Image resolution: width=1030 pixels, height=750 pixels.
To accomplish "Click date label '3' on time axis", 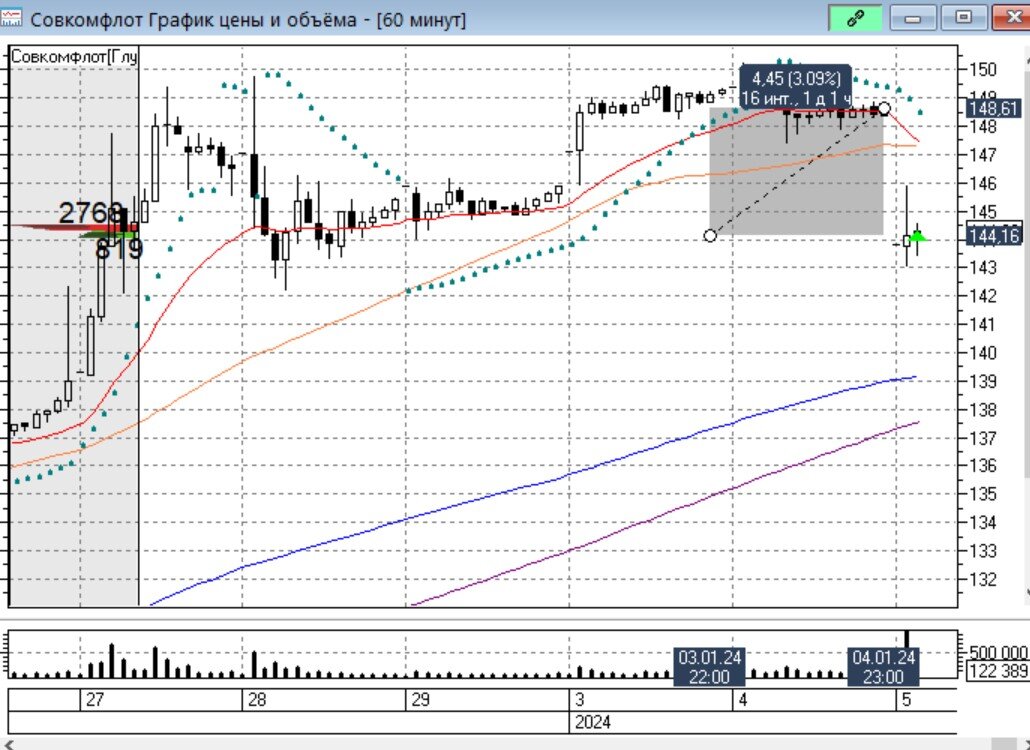I will [579, 699].
